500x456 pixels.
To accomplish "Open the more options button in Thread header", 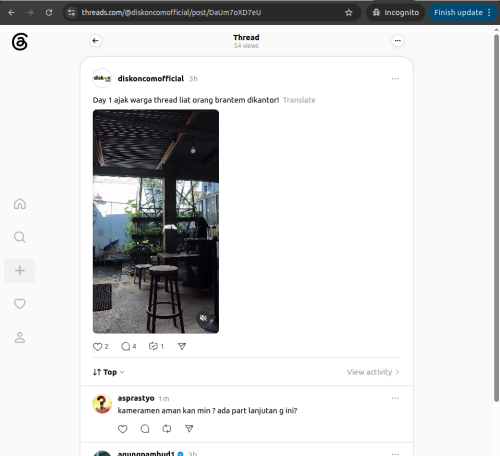I will tap(398, 41).
